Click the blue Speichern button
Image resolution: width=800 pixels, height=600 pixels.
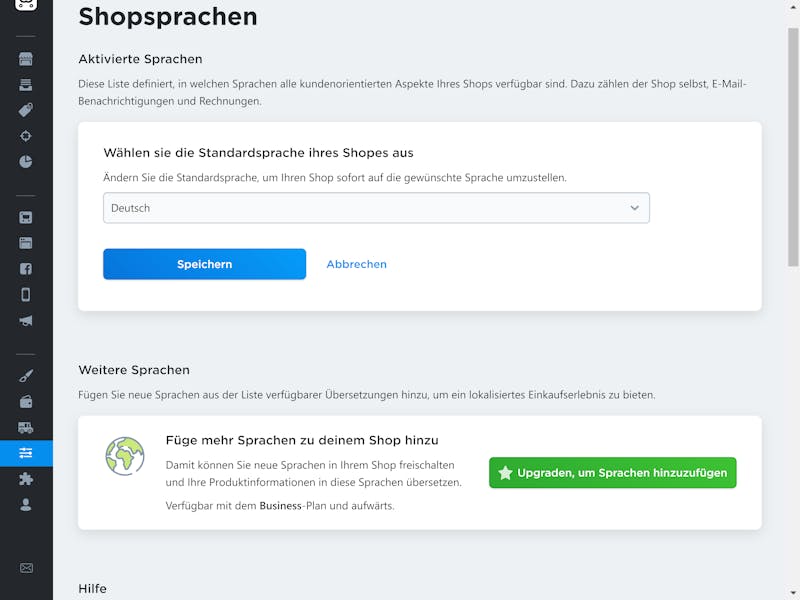[x=205, y=264]
